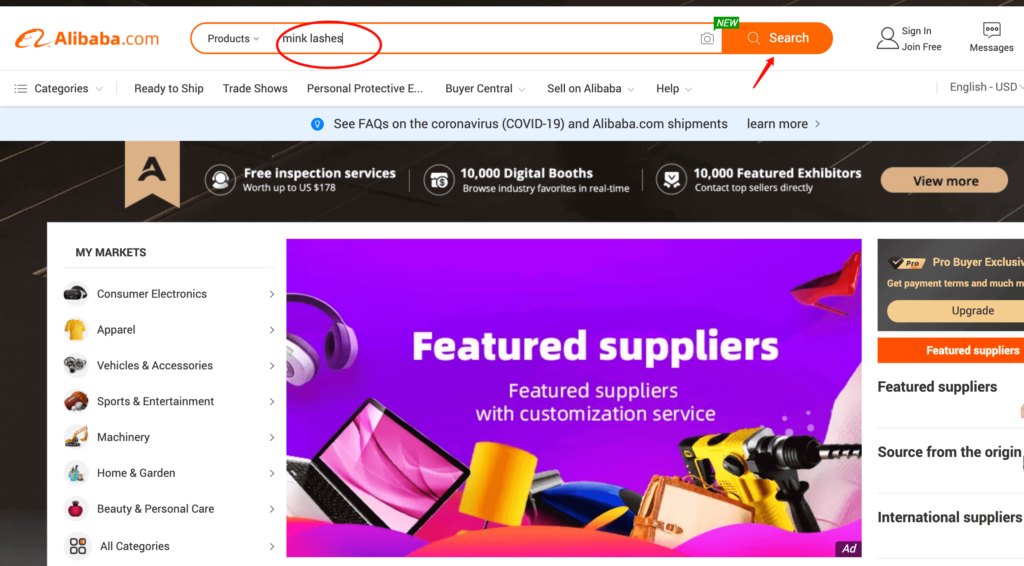The width and height of the screenshot is (1024, 566).
Task: Select the Featured suppliers orange tab
Action: (951, 351)
